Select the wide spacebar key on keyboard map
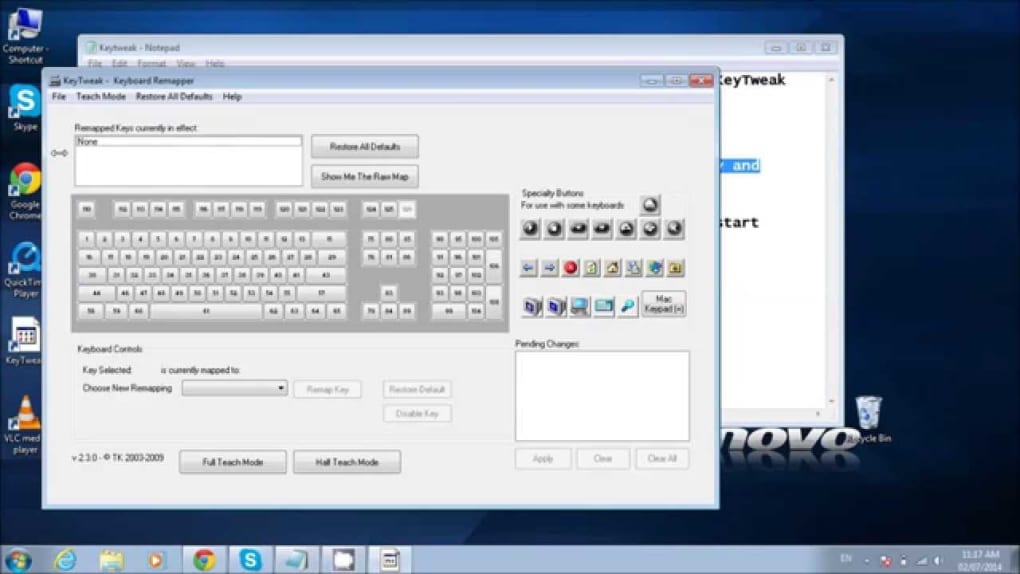 206,312
